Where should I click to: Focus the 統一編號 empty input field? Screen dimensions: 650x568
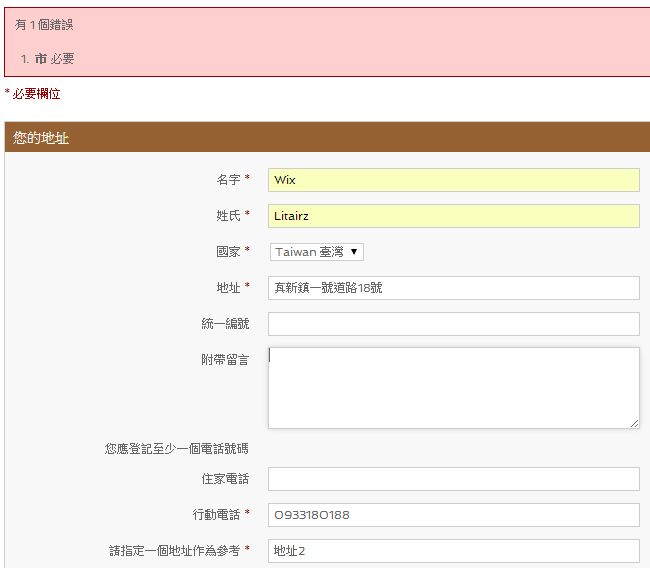(454, 324)
